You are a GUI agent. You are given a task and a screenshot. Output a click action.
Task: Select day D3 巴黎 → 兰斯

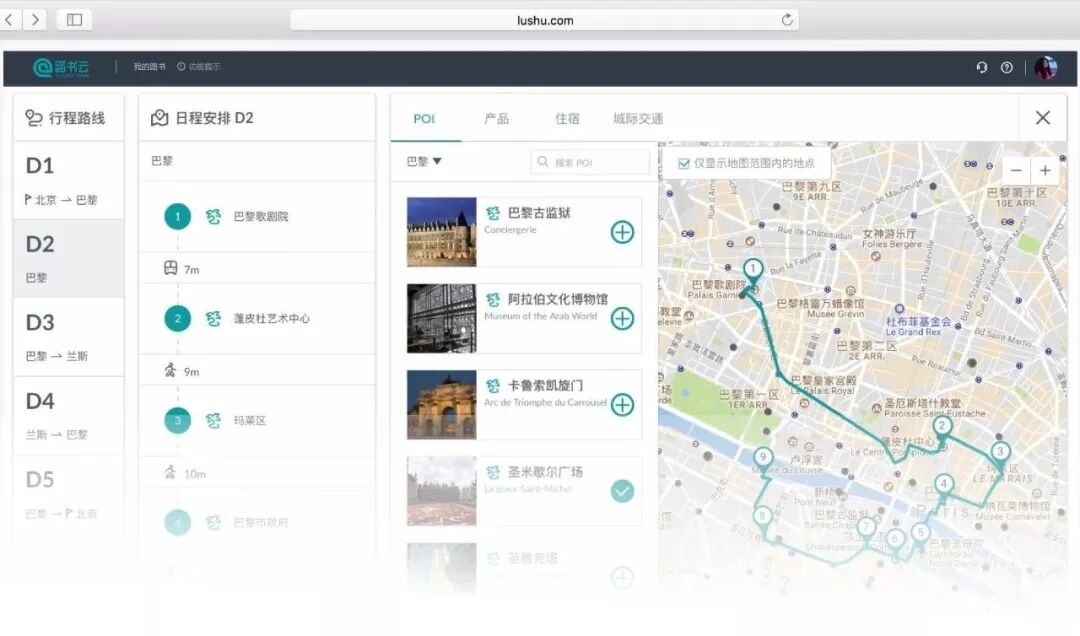(x=68, y=337)
